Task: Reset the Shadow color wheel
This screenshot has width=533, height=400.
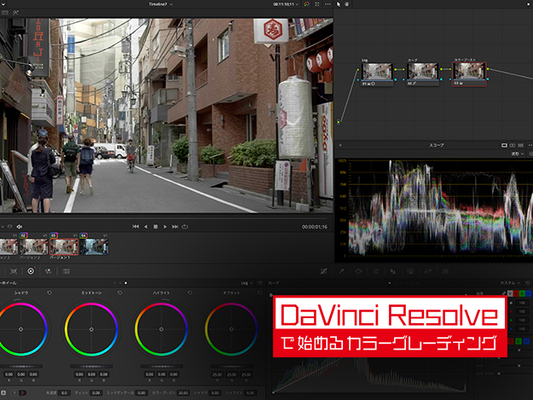Action: click(x=49, y=293)
